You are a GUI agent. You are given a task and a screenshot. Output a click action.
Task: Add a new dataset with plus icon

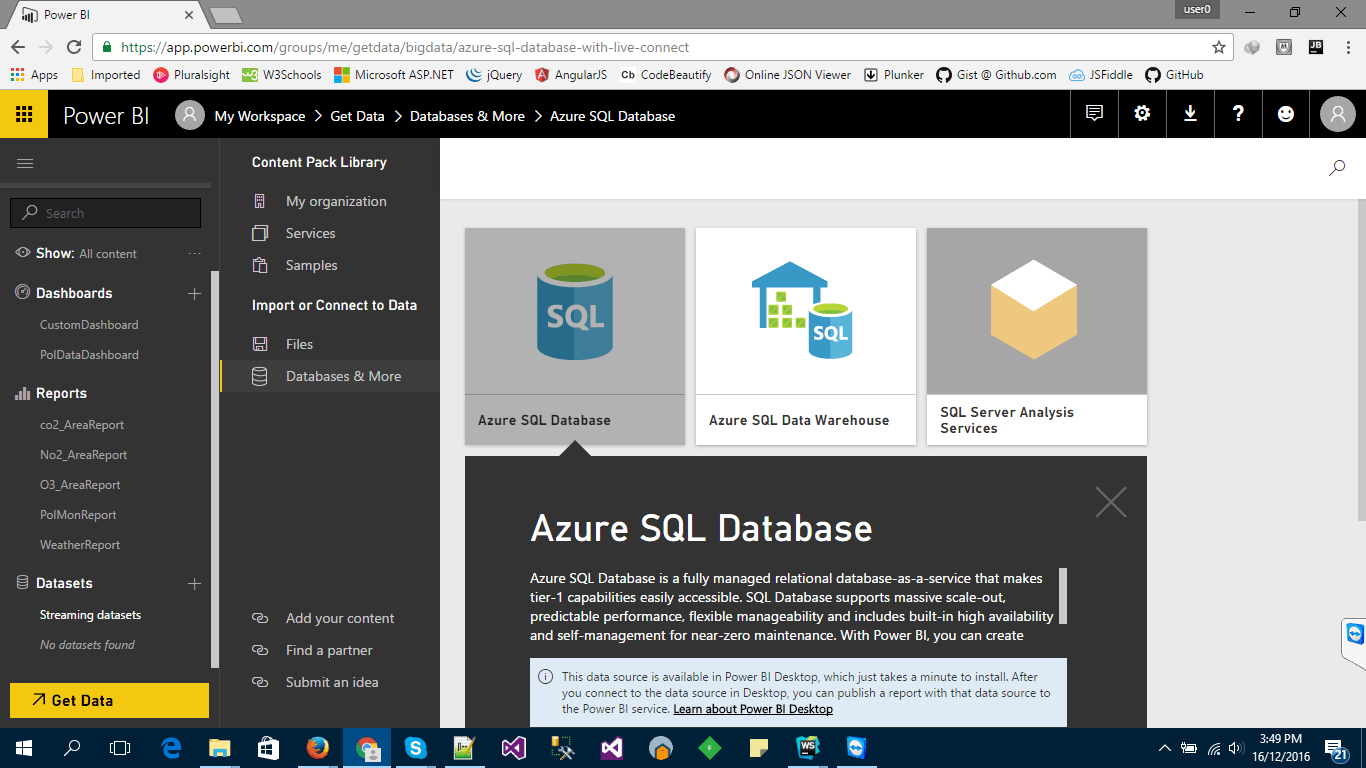194,583
